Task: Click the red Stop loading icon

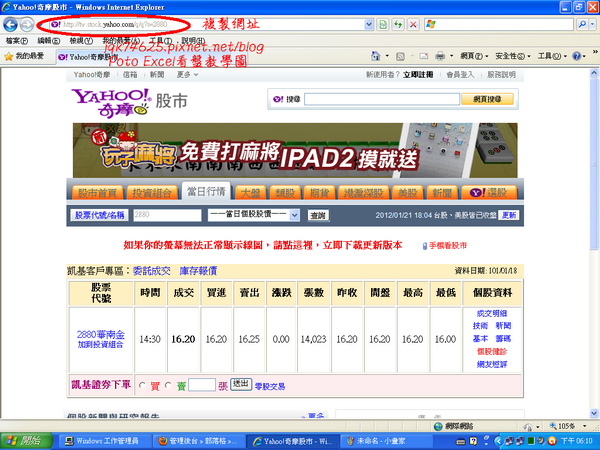Action: point(413,25)
